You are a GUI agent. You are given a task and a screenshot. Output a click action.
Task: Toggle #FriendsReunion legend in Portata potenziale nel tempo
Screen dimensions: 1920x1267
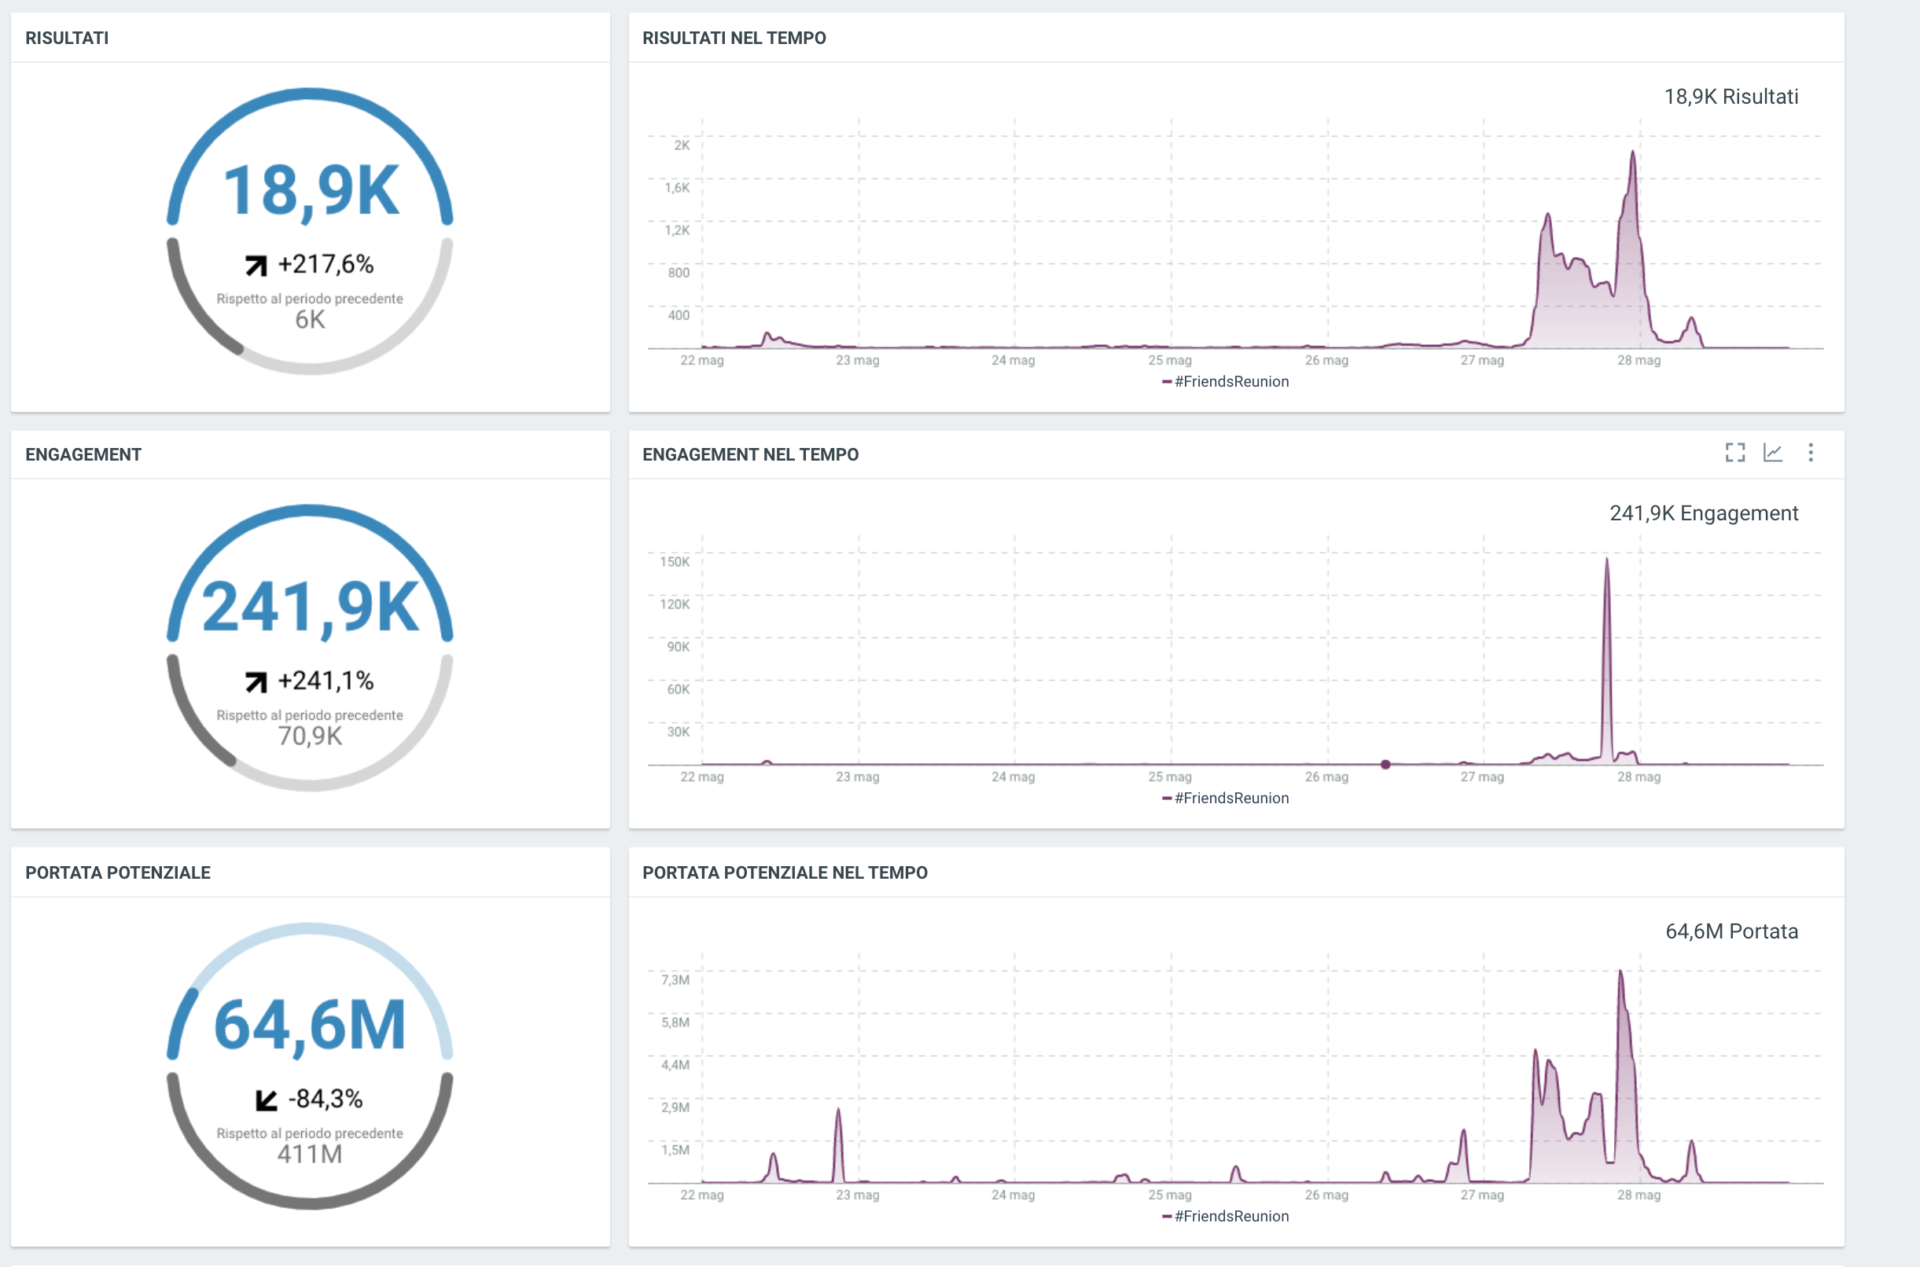[x=1225, y=1216]
